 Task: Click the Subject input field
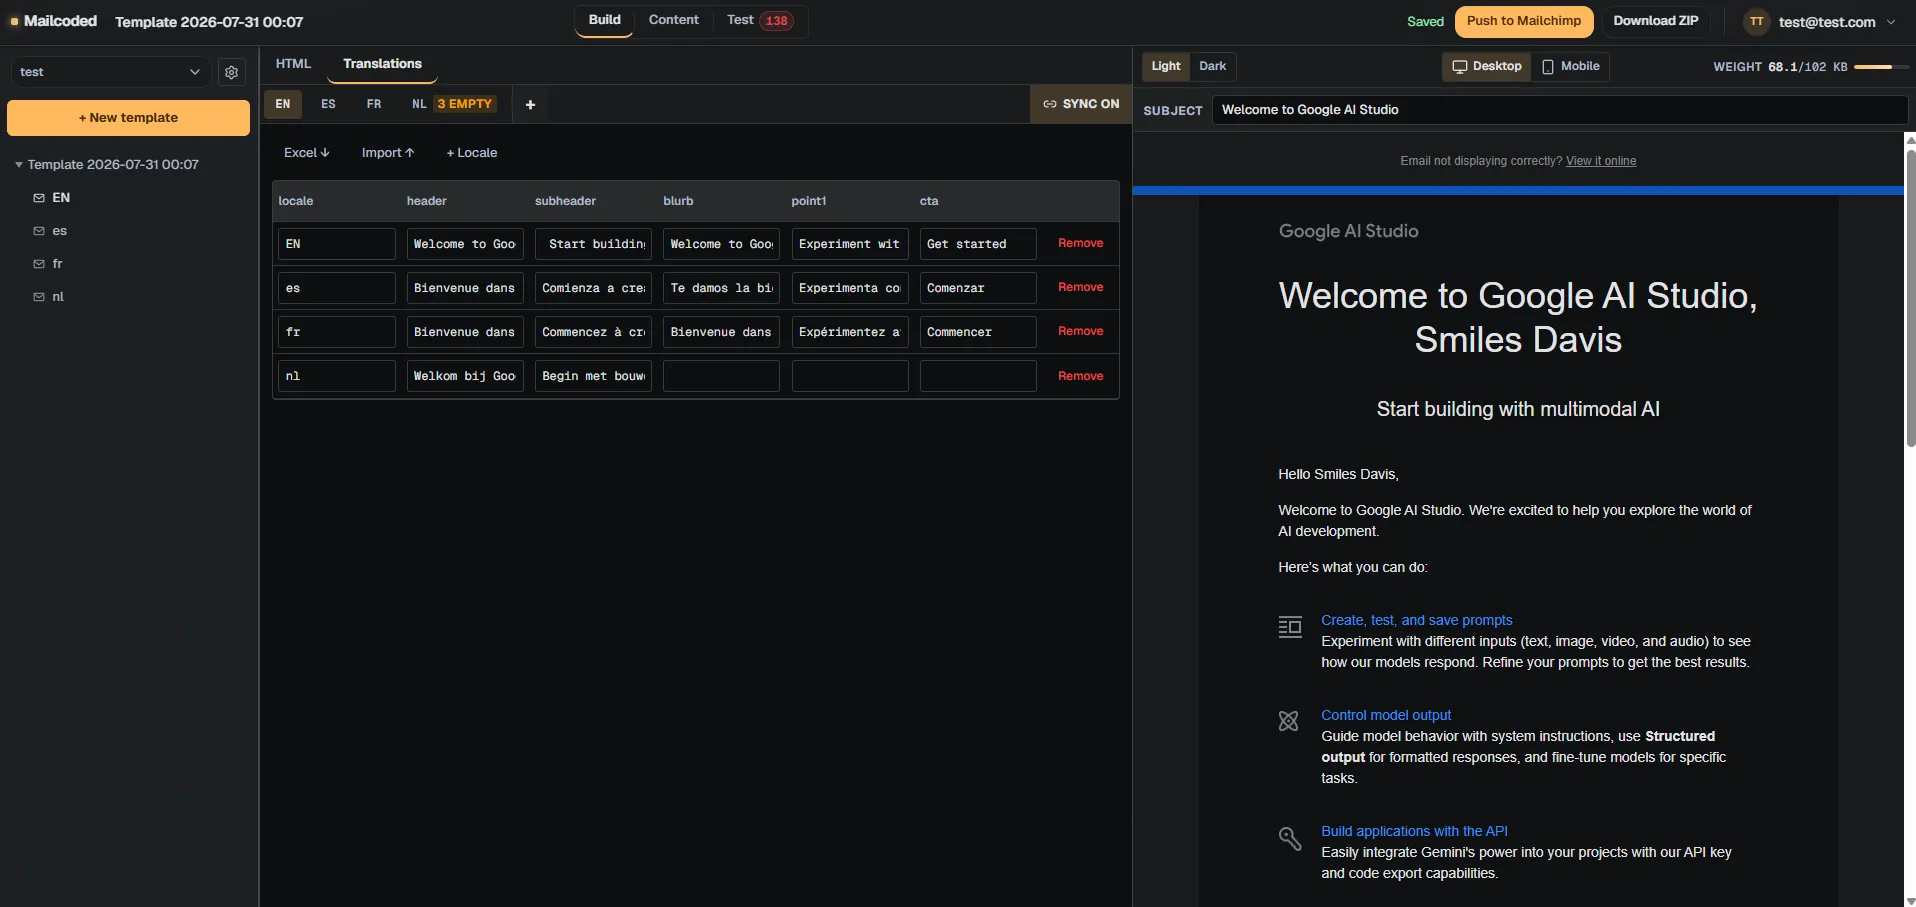click(x=1559, y=110)
